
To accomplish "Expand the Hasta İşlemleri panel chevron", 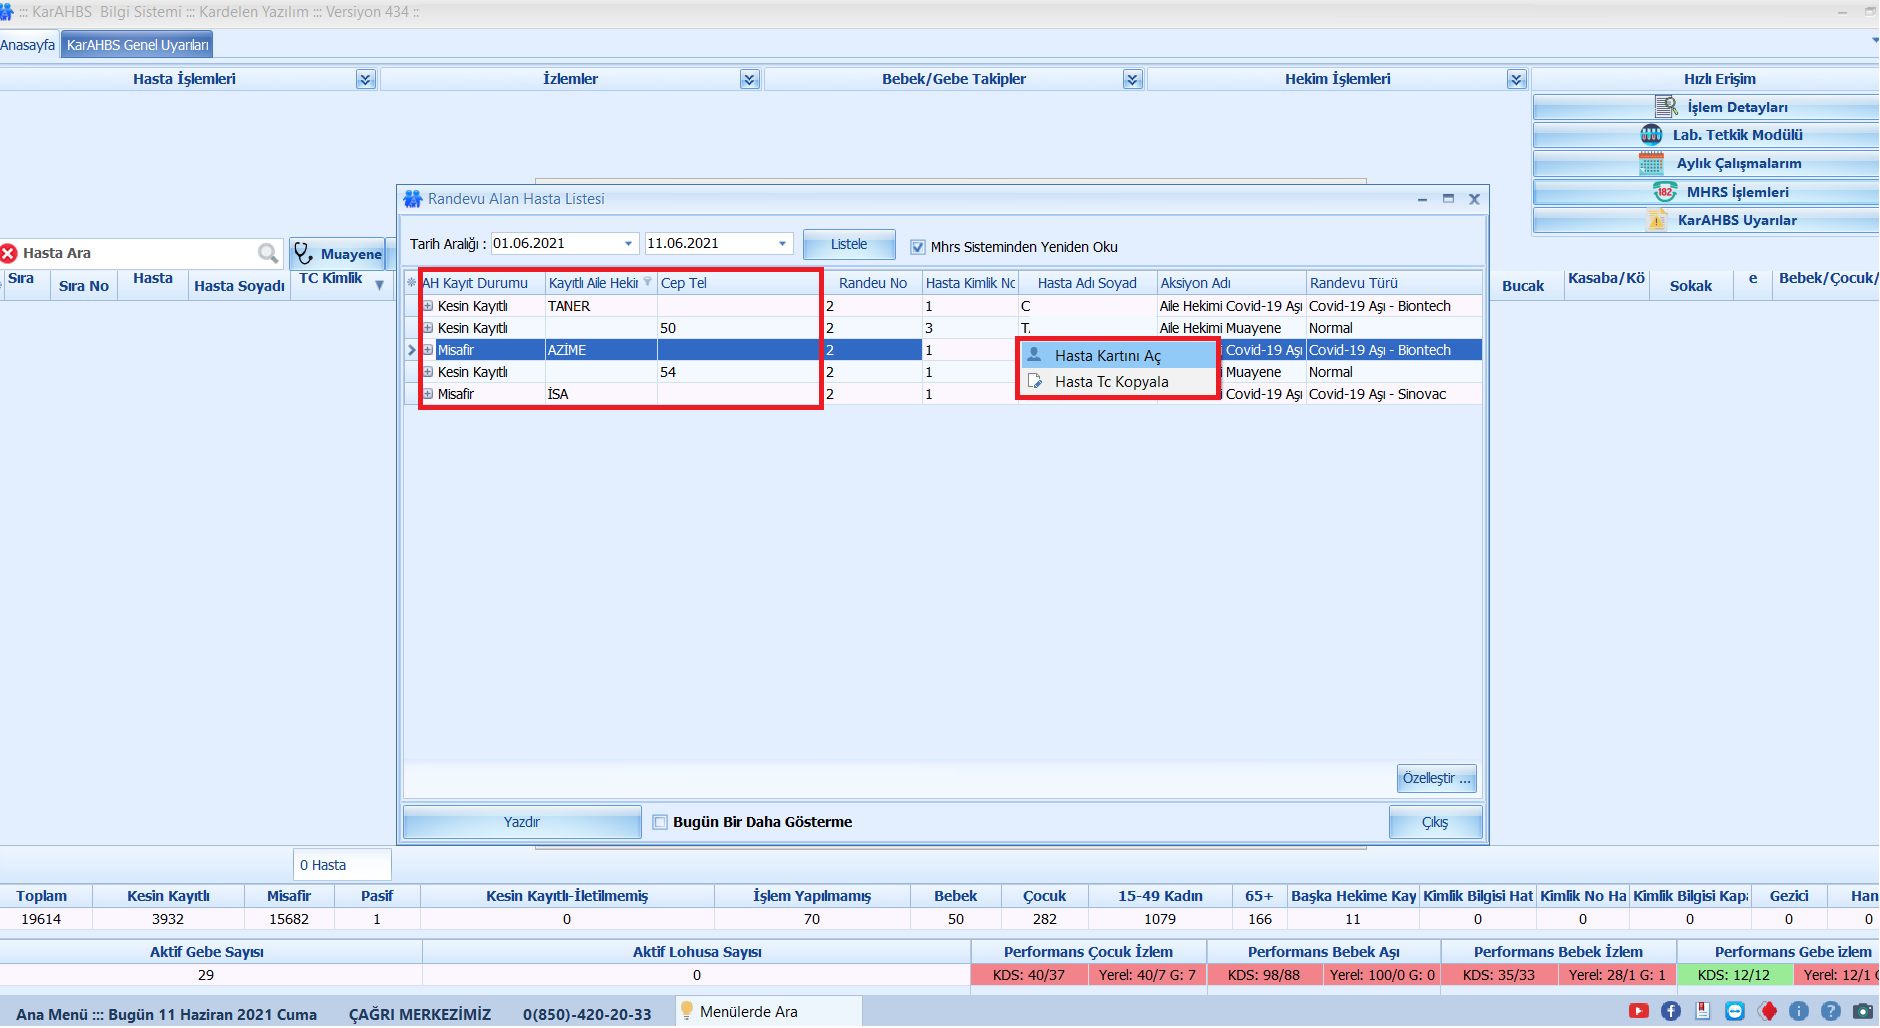I will (x=365, y=80).
